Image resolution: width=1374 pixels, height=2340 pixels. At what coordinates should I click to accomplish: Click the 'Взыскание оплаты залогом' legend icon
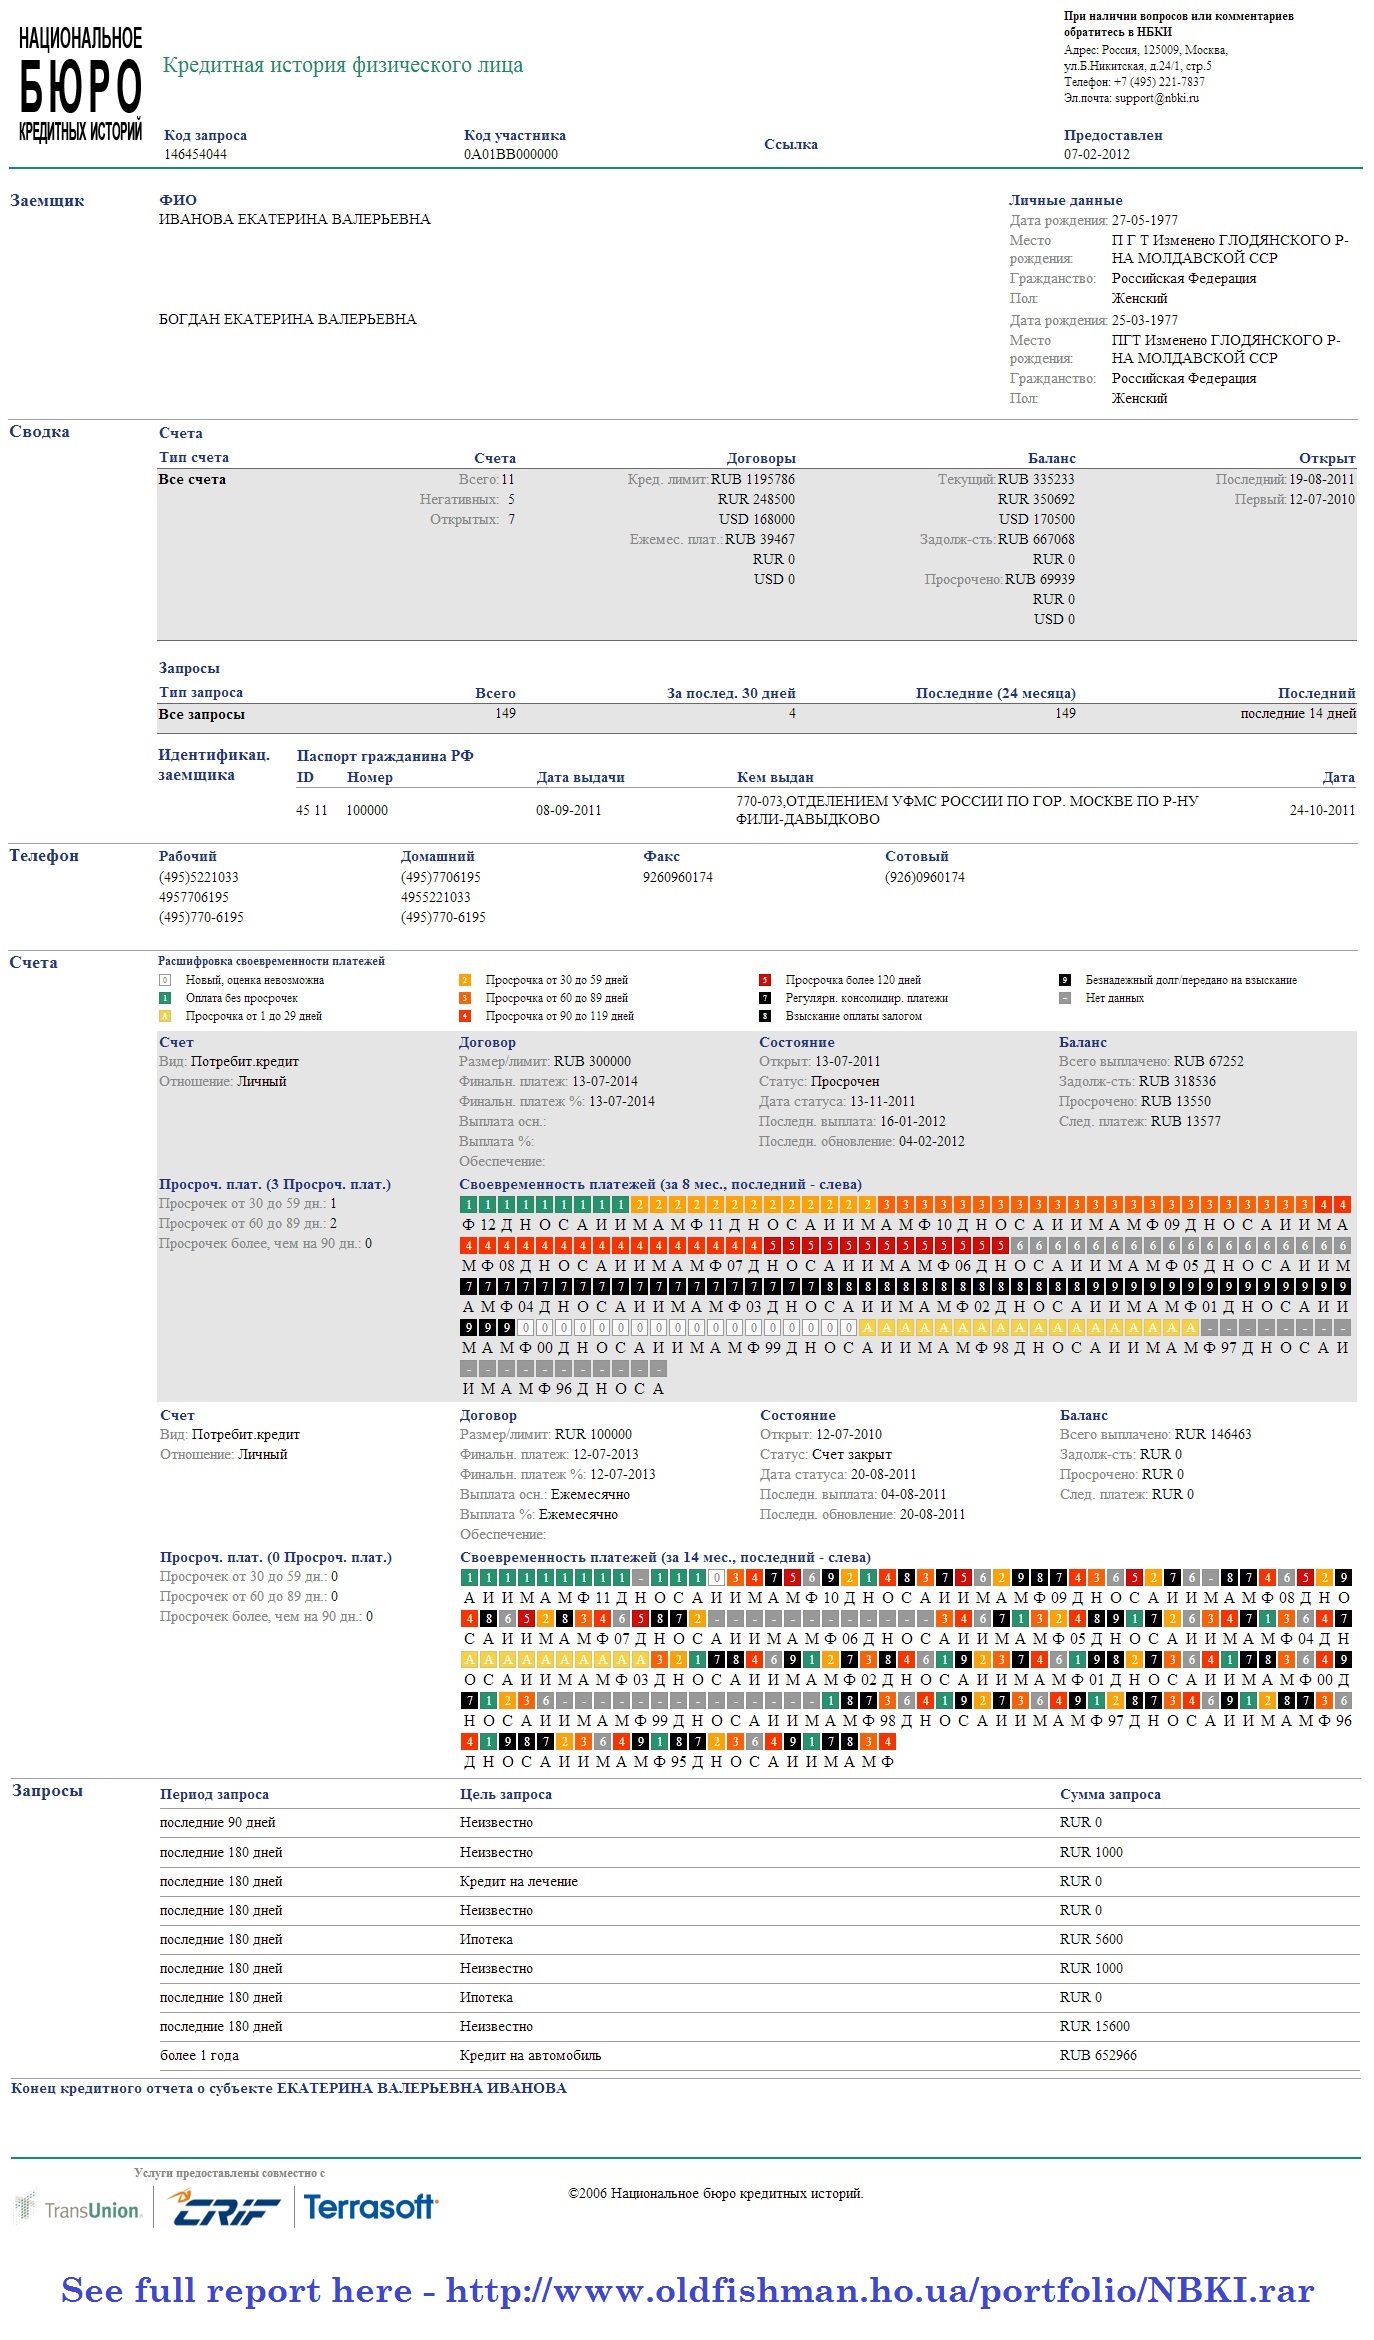tap(765, 1016)
